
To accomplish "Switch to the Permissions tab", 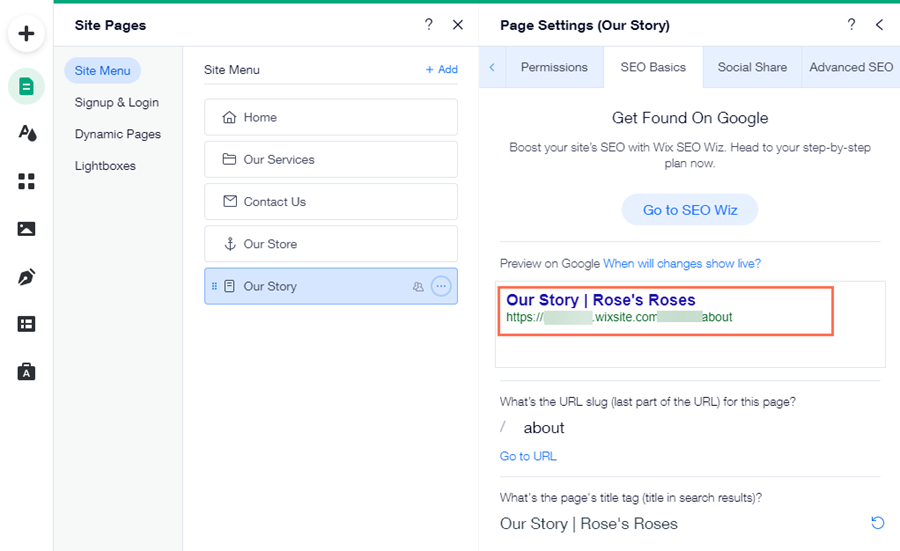I will [554, 67].
